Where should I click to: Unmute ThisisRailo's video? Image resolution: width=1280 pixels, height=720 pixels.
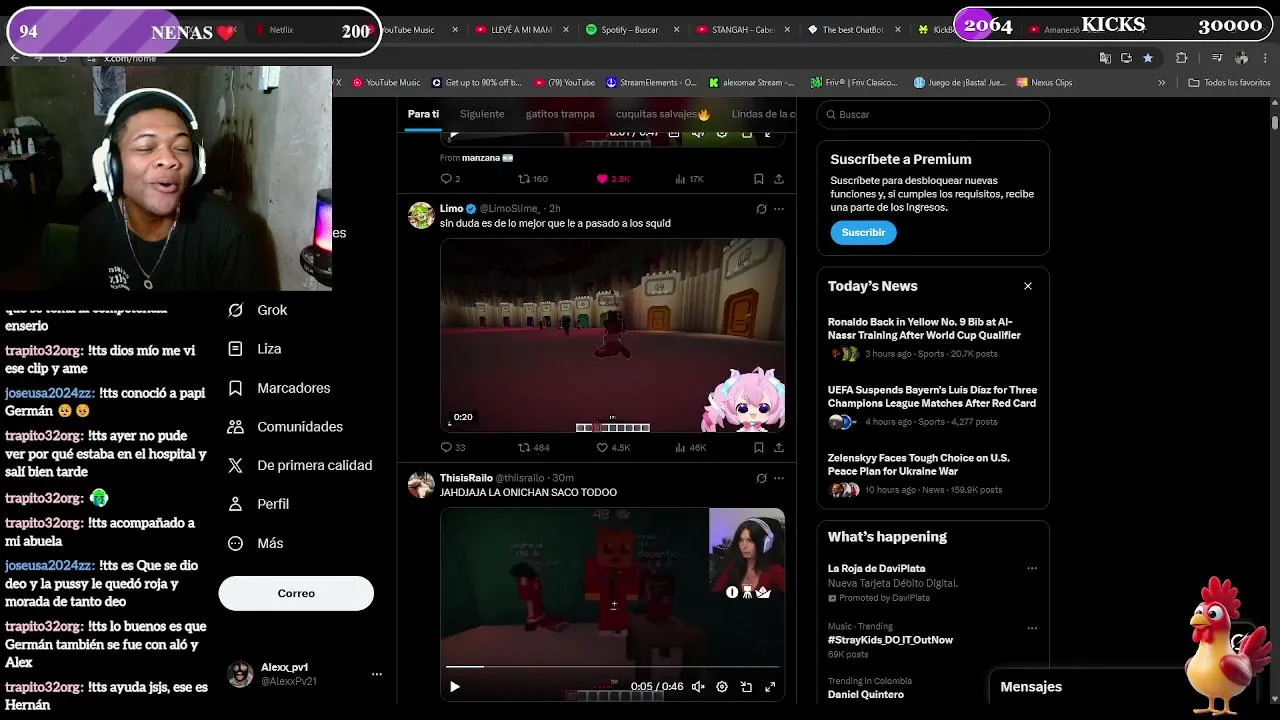[x=698, y=687]
